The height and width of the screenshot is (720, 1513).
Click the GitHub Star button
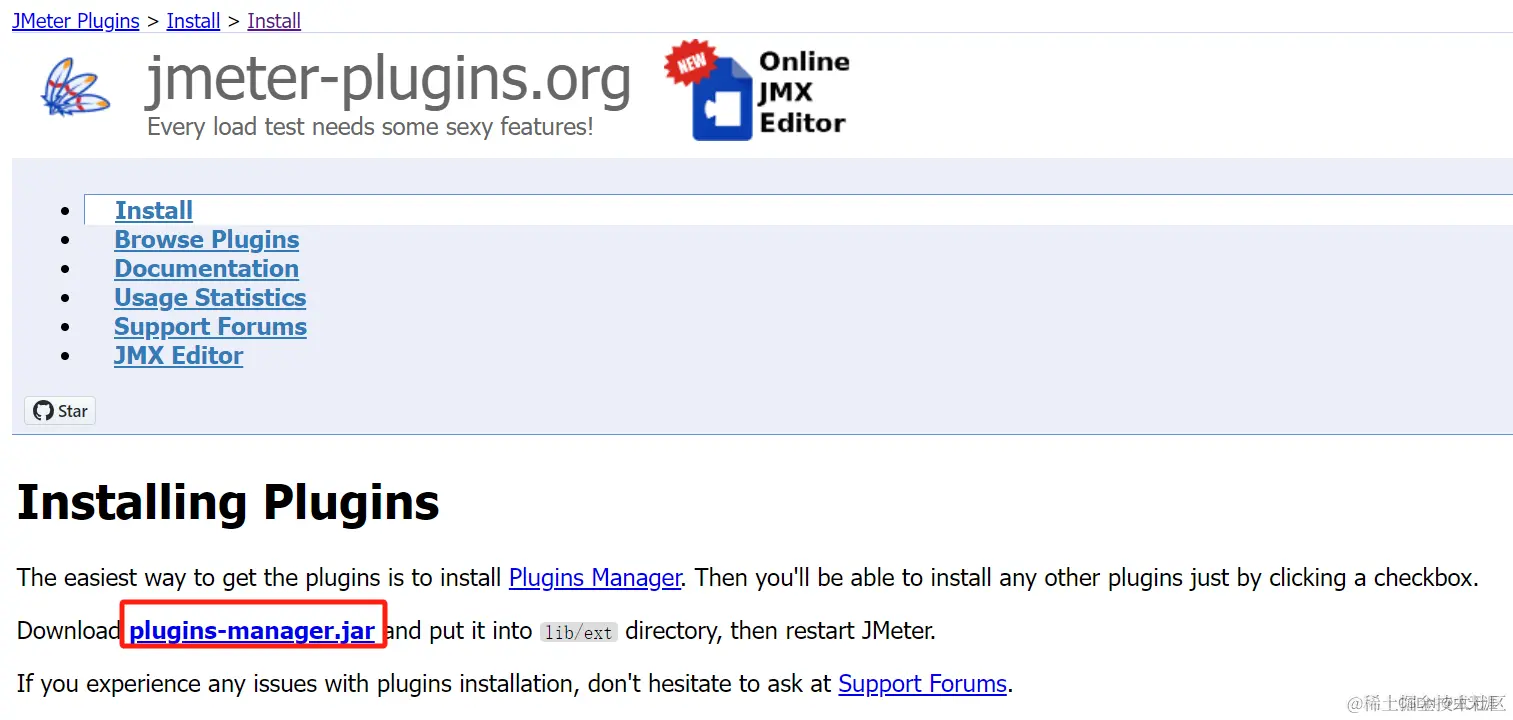click(60, 411)
